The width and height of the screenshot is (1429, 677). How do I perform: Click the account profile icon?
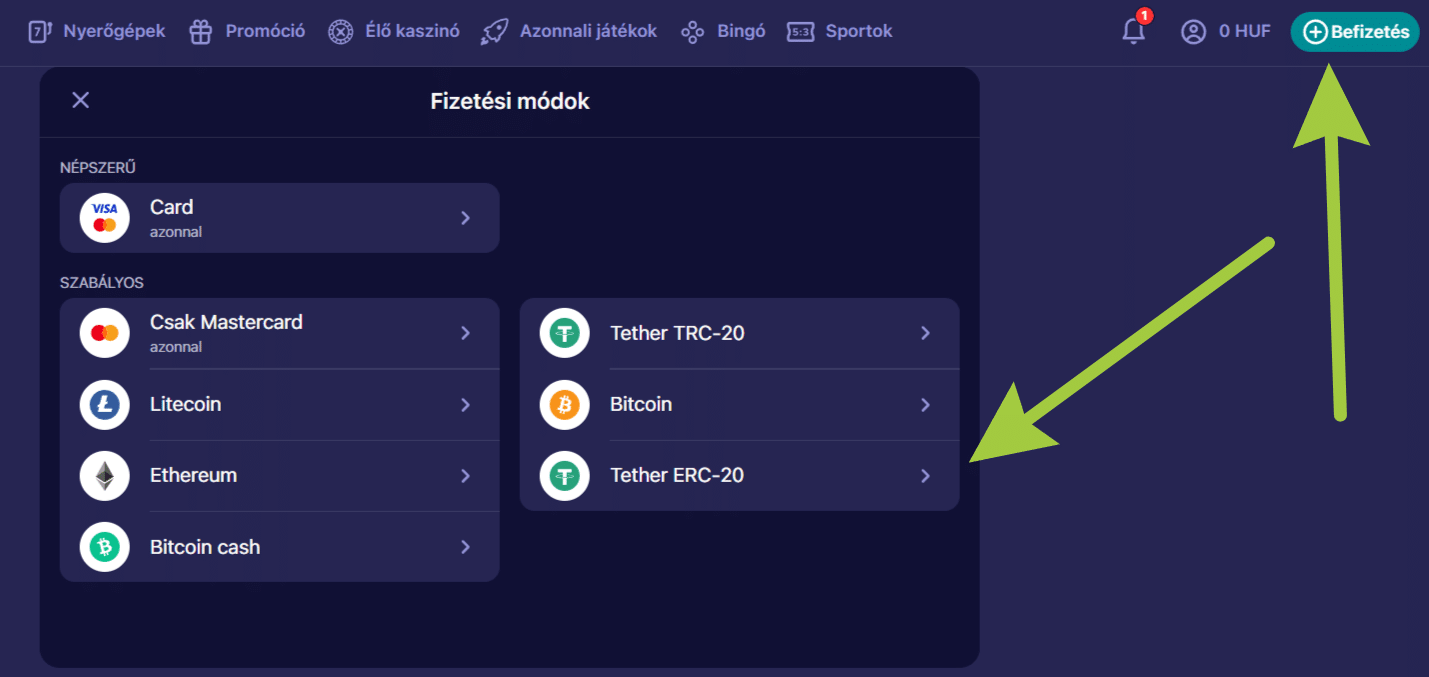pos(1192,31)
